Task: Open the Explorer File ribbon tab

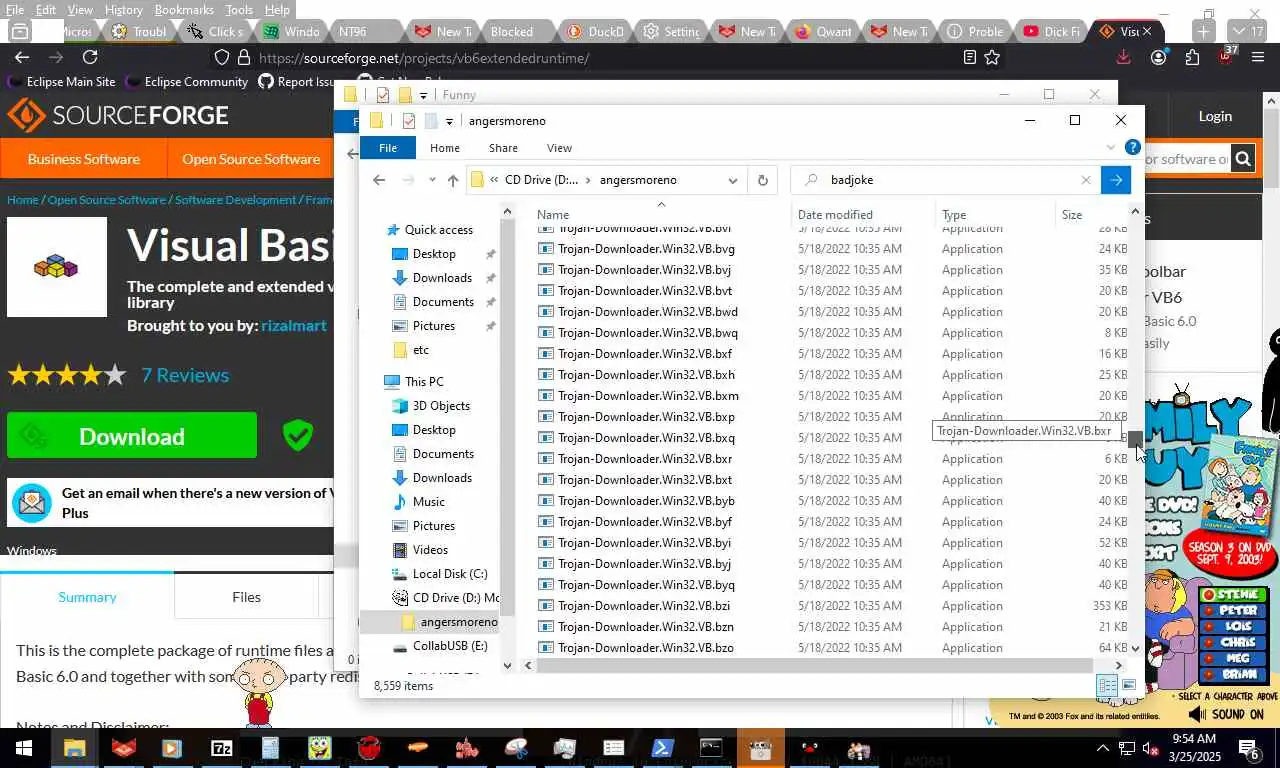Action: 387,148
